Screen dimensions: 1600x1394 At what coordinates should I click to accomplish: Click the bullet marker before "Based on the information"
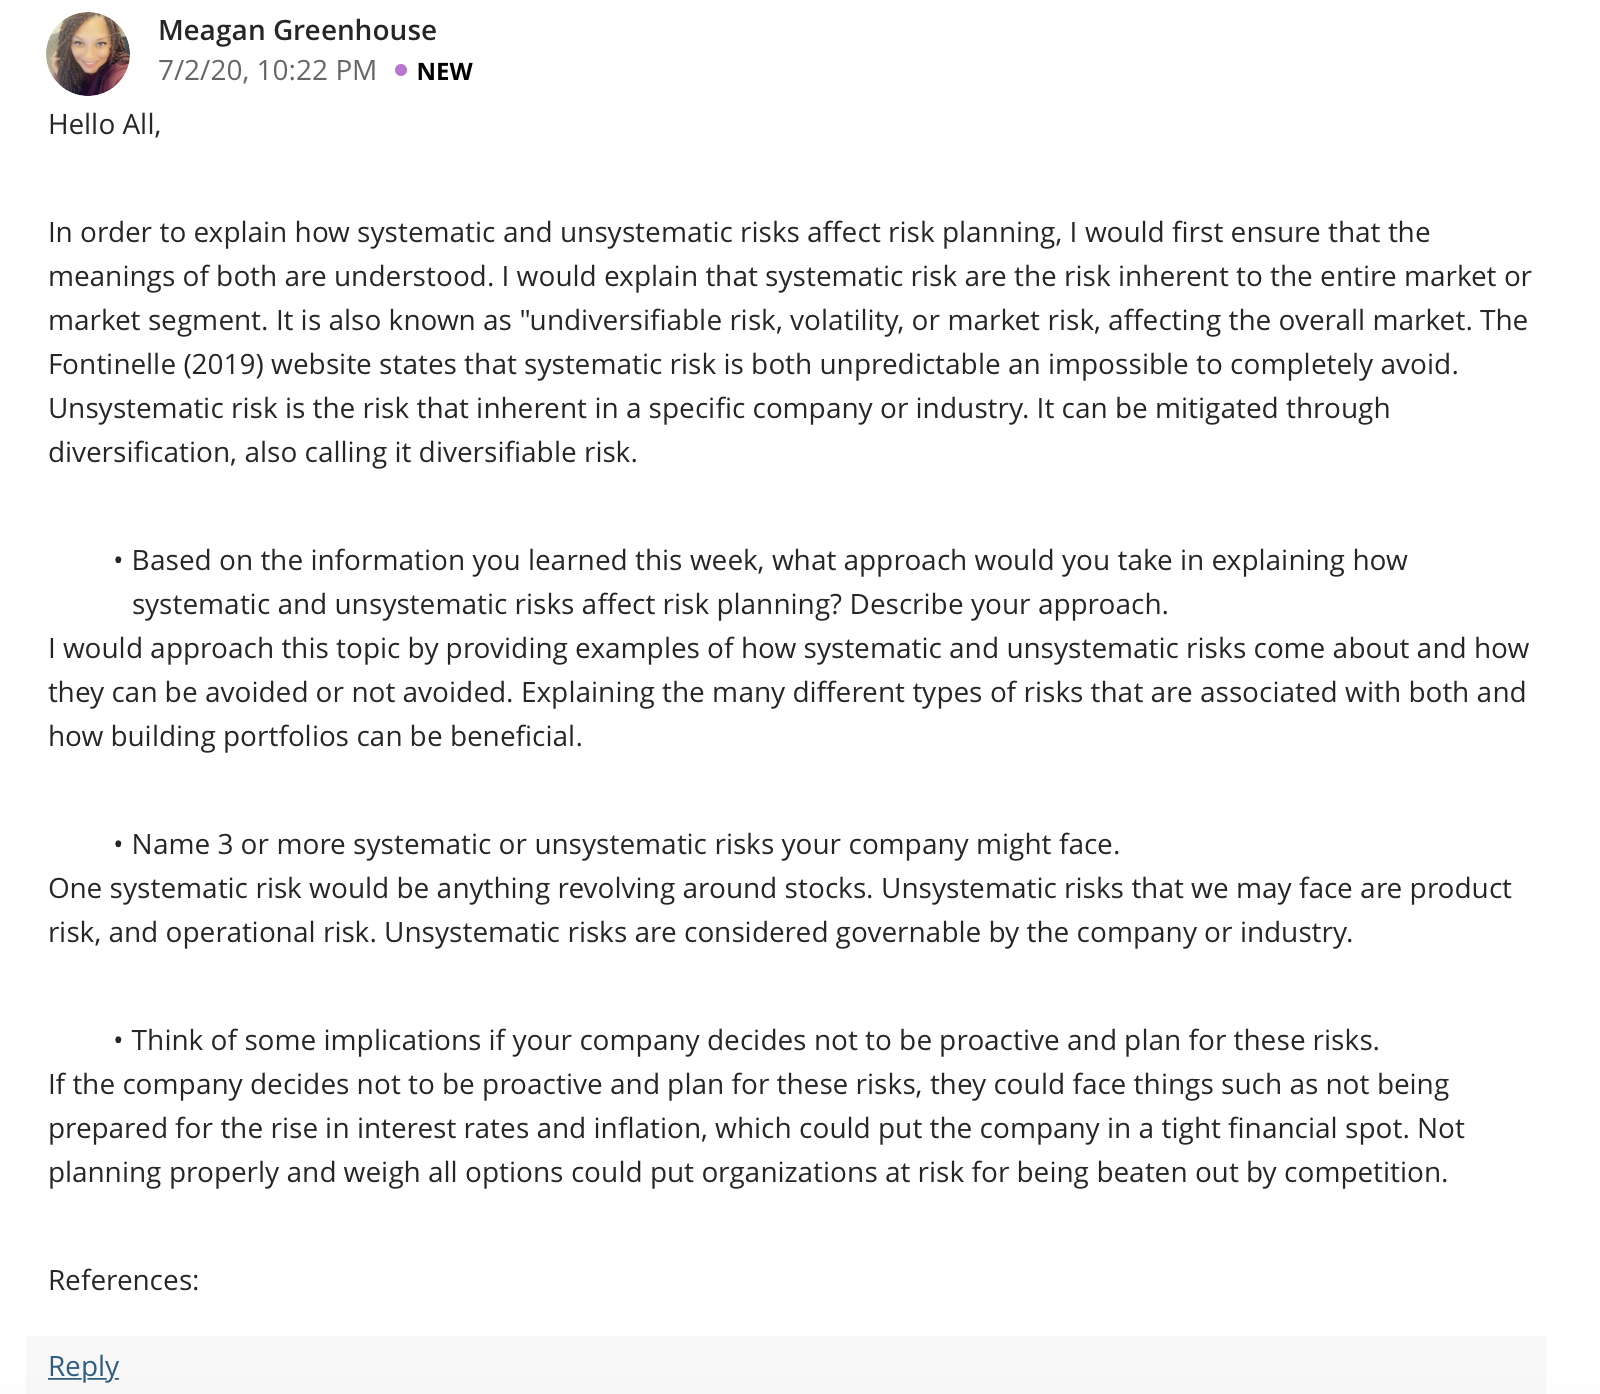coord(118,560)
